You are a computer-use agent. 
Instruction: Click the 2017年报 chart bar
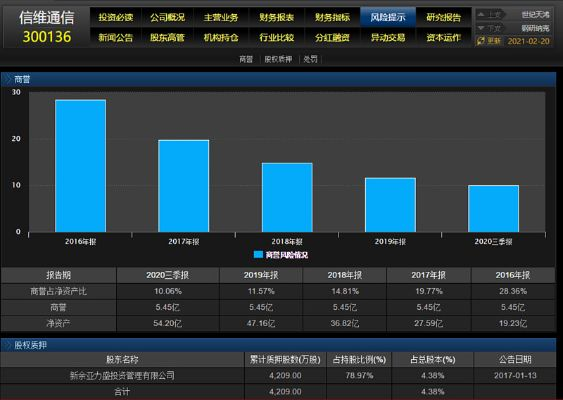click(183, 186)
